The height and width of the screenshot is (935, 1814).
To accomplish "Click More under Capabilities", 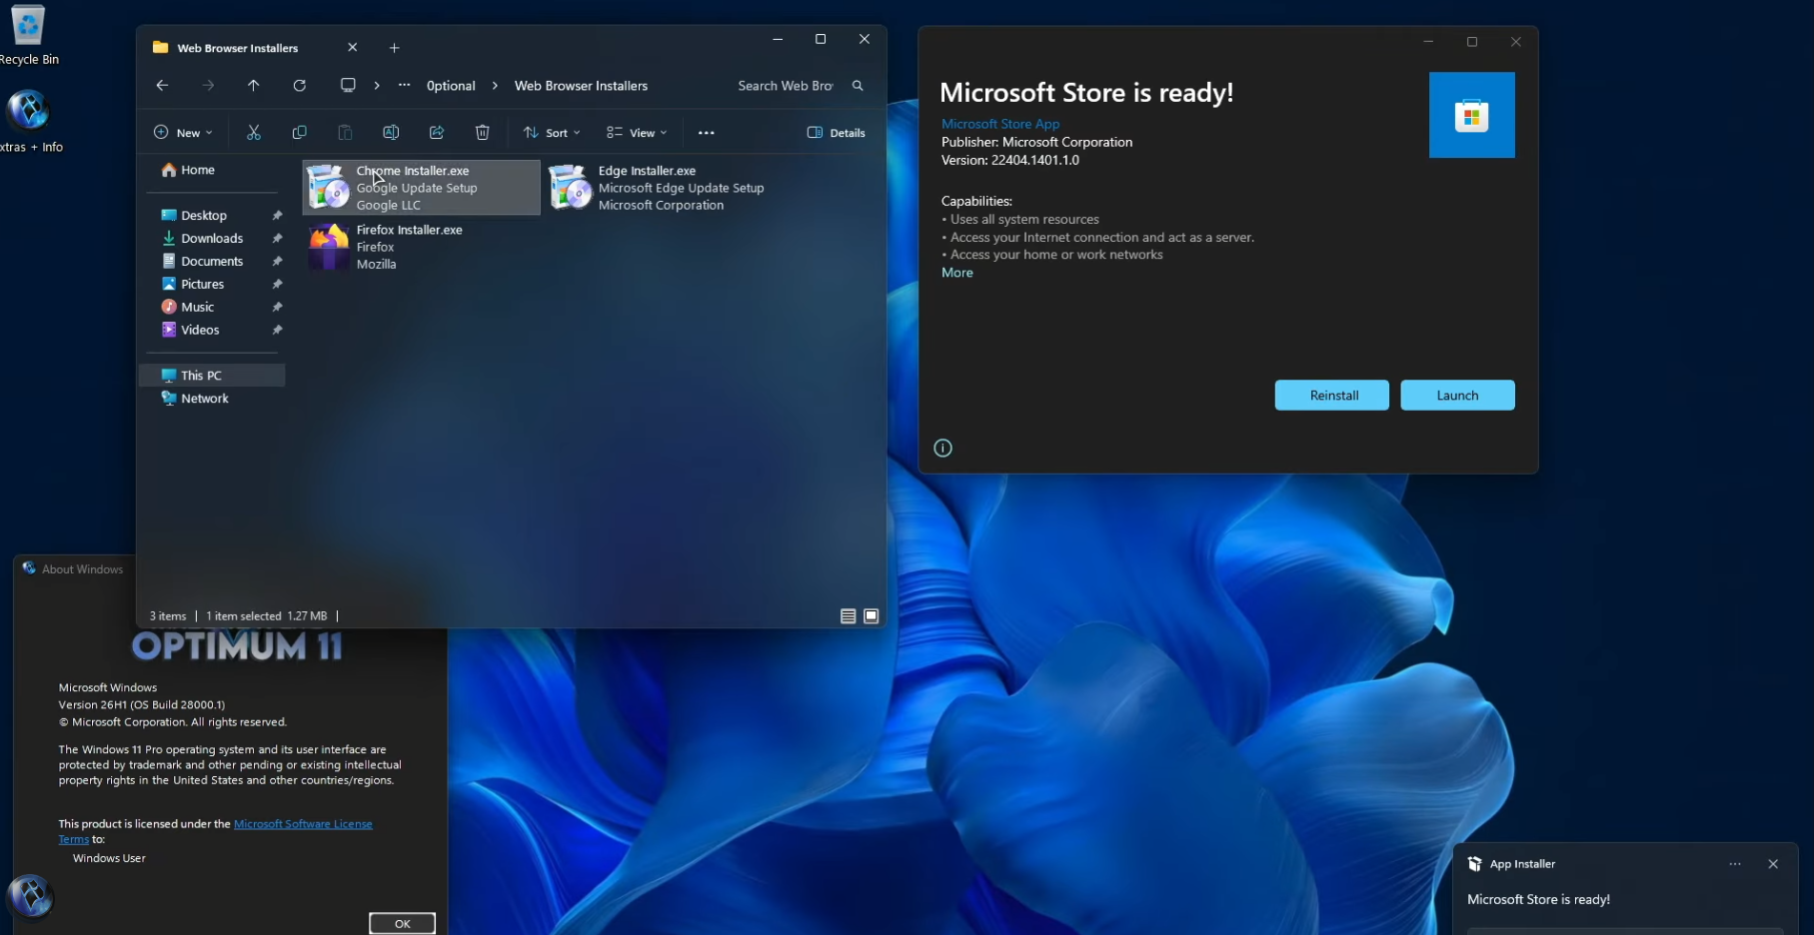I will tap(957, 272).
